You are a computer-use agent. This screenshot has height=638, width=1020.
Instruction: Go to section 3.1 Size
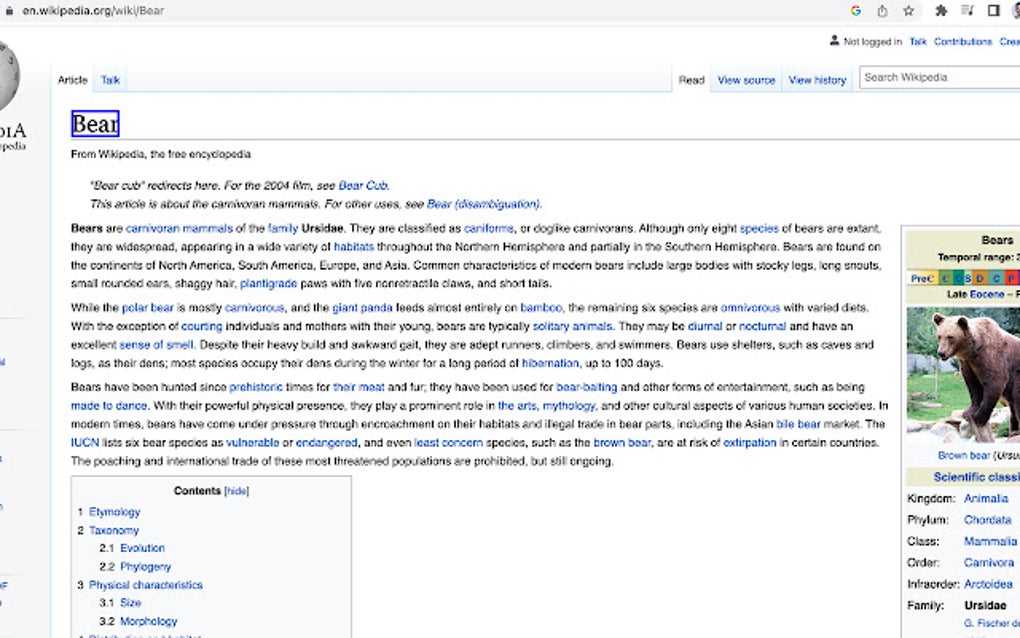pyautogui.click(x=131, y=603)
